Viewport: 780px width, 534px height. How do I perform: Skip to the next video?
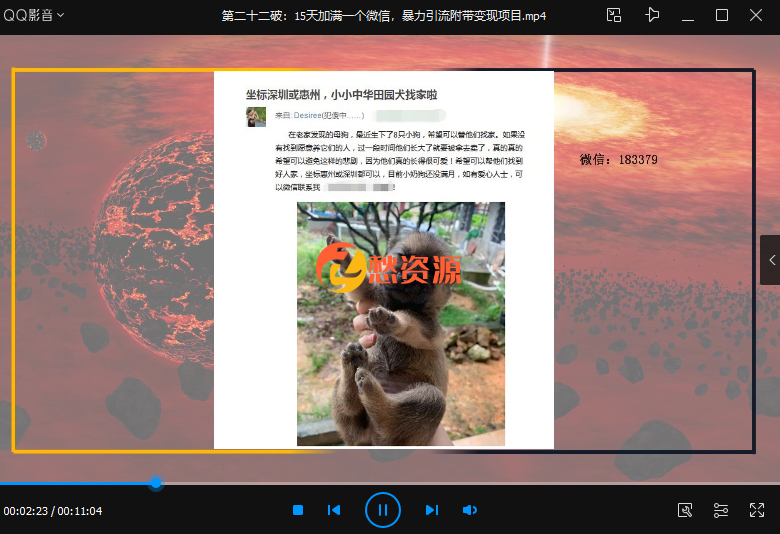(x=432, y=510)
